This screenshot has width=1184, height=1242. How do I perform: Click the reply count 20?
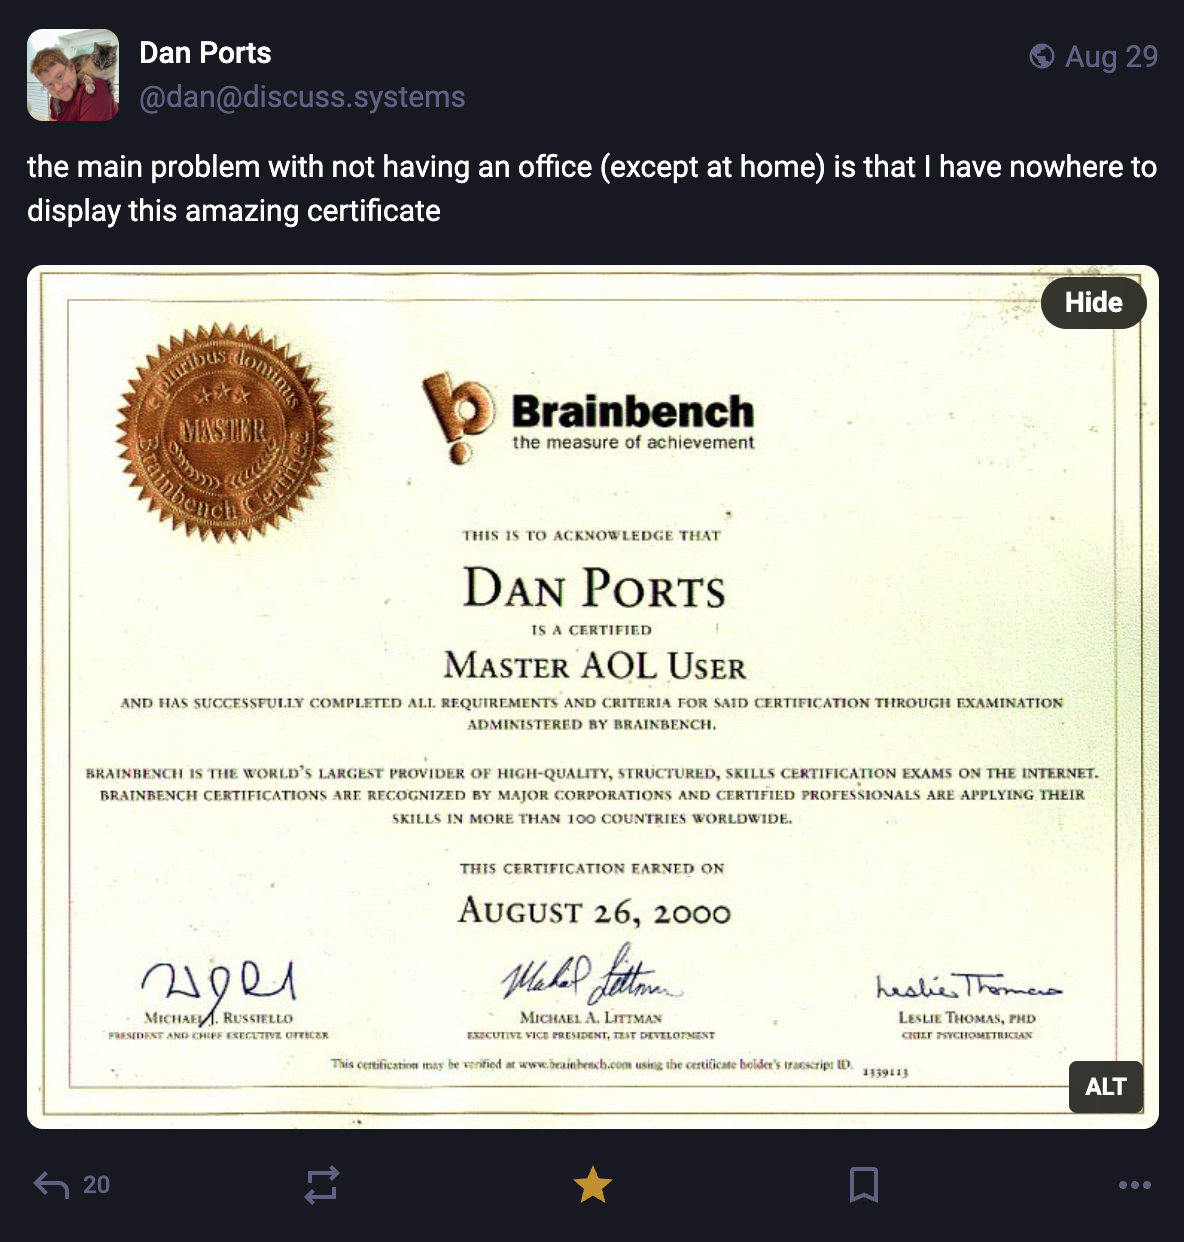96,1185
